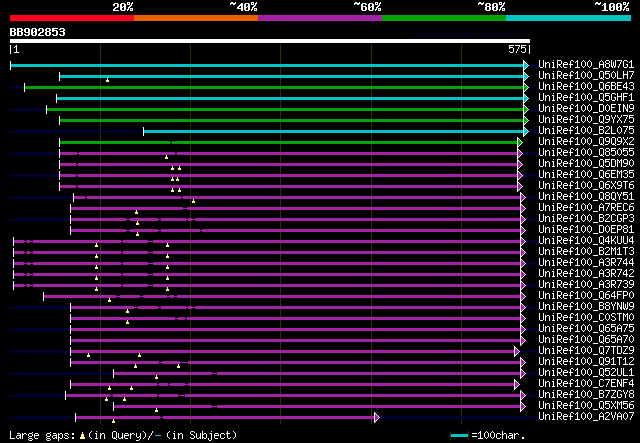Image resolution: width=640 pixels, height=443 pixels.
Task: Click the yellow gap marker under the UniRef100_Q50LH7 bar
Action: pos(107,80)
